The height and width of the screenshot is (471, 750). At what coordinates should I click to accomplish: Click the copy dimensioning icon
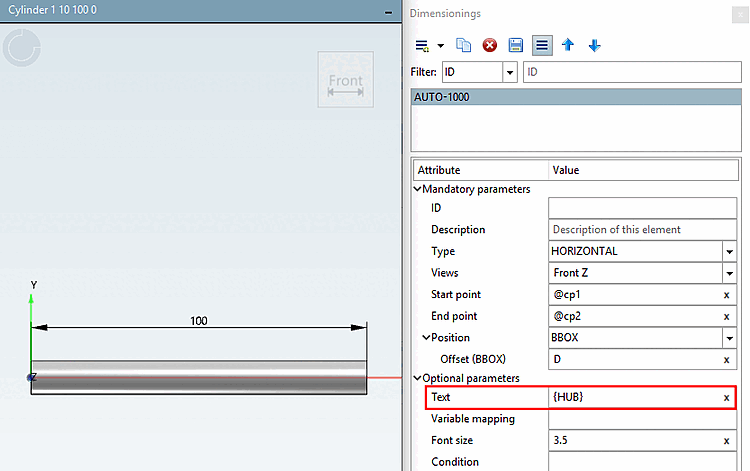[463, 45]
